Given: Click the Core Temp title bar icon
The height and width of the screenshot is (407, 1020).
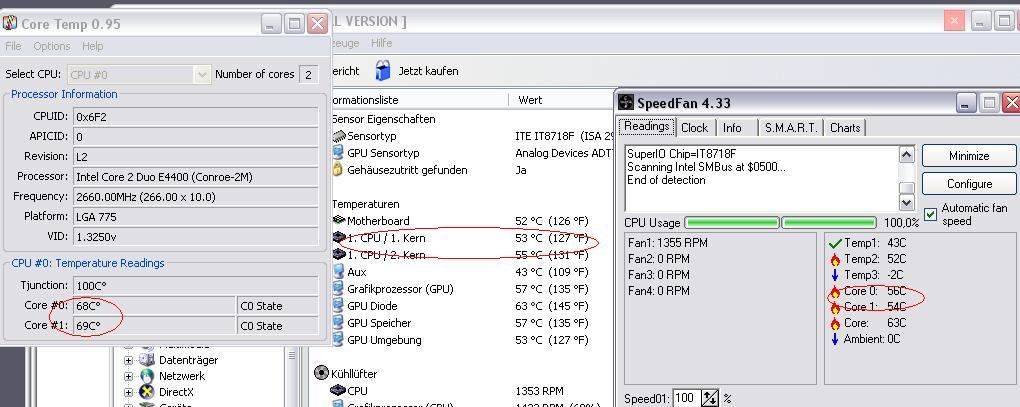Looking at the screenshot, I should (x=10, y=23).
